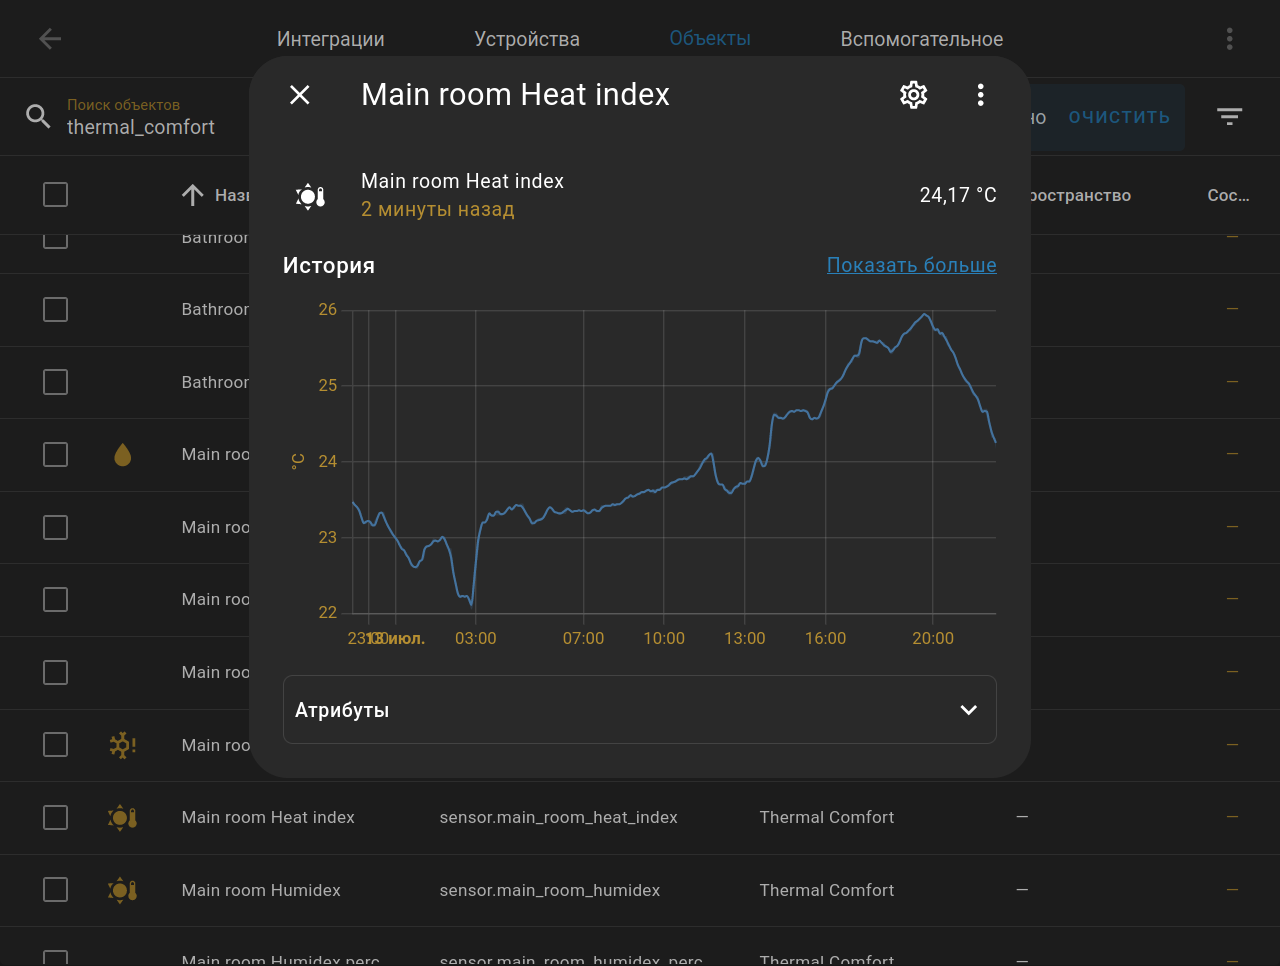Click Thermal Comfort in the Humidex row
1280x966 pixels.
pos(827,890)
